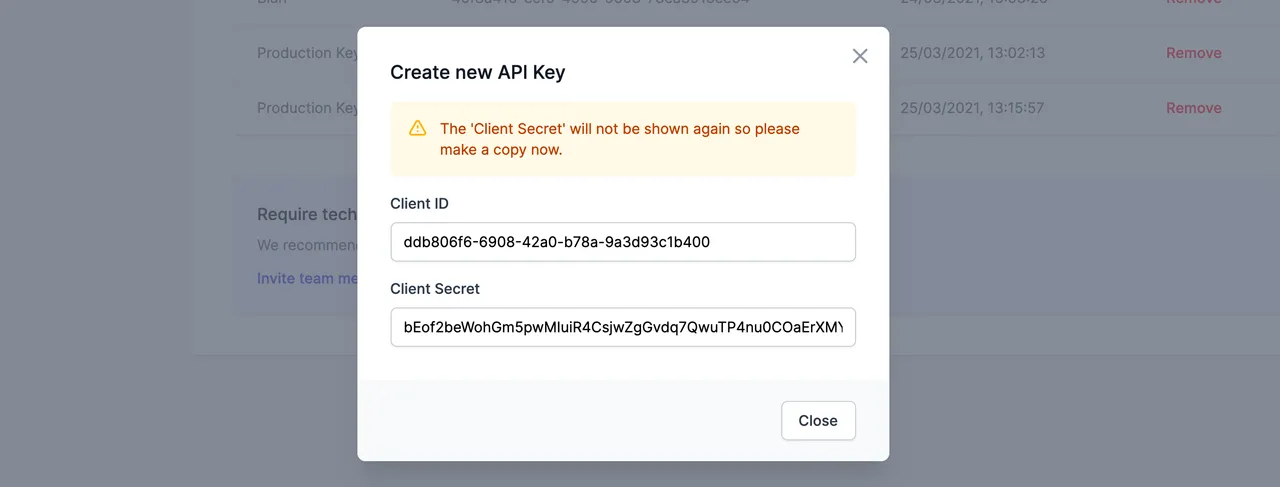
Task: Remove the key created at 13:15:57
Action: point(1193,108)
